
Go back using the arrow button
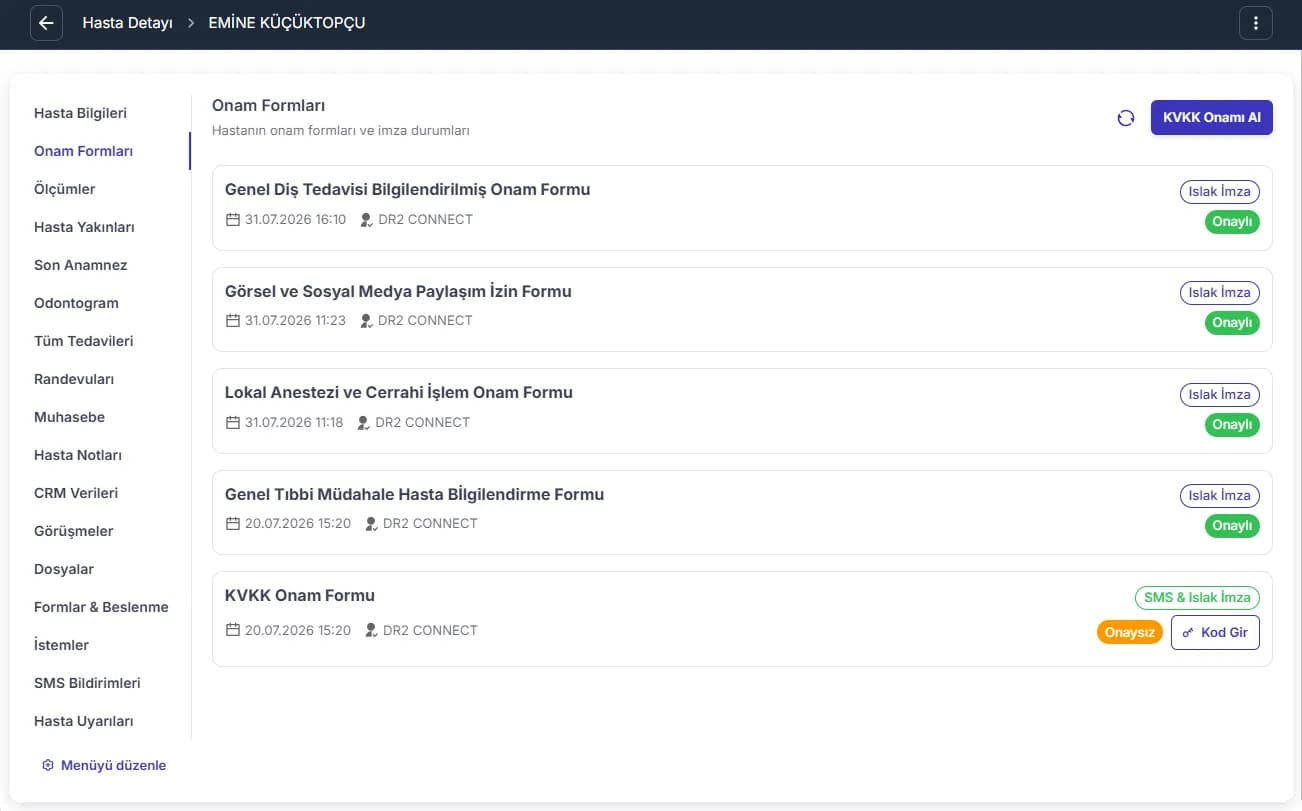[x=46, y=23]
